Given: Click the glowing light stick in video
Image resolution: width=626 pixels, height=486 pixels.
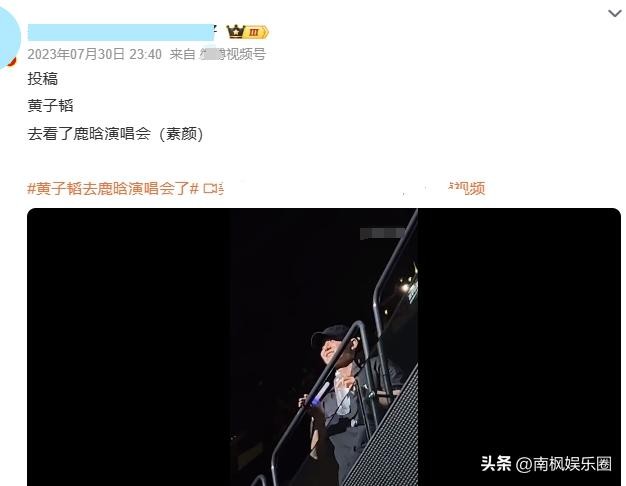Looking at the screenshot, I should click(321, 394).
